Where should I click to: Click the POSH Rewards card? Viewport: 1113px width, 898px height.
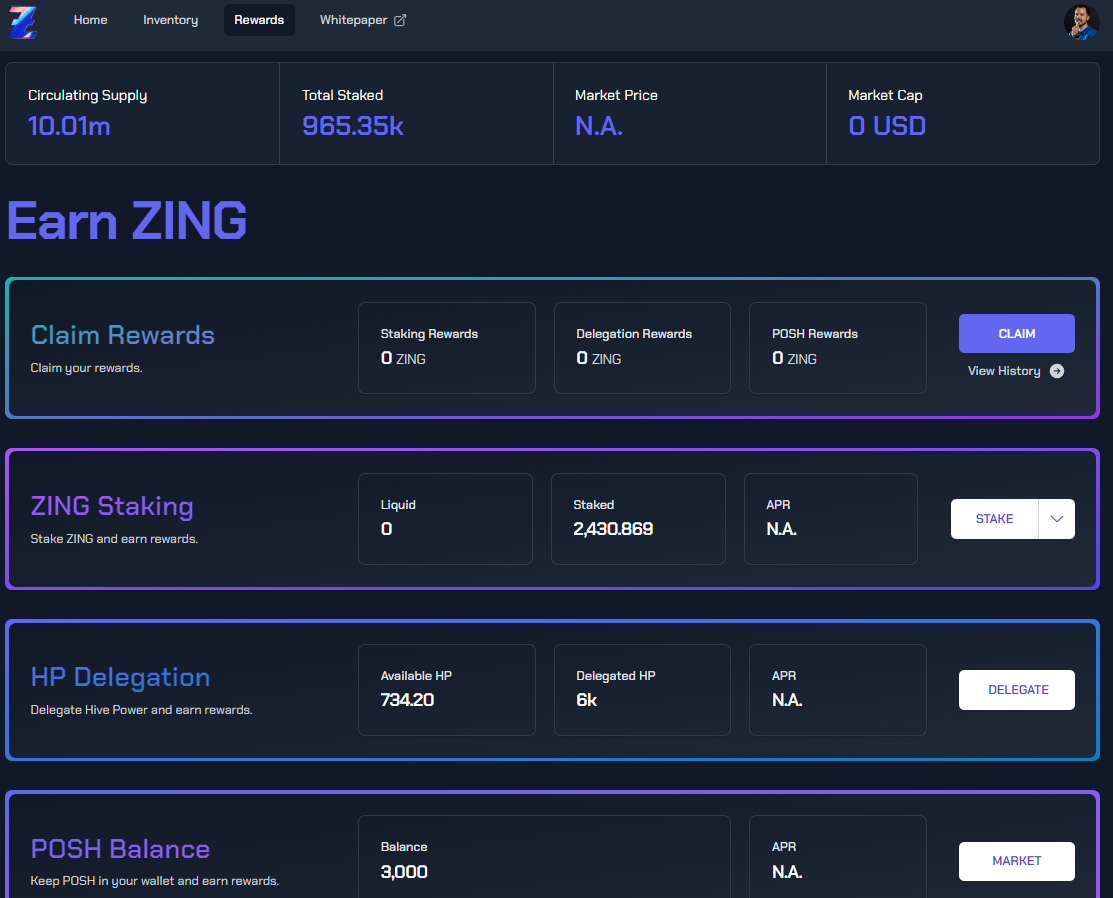pos(838,348)
